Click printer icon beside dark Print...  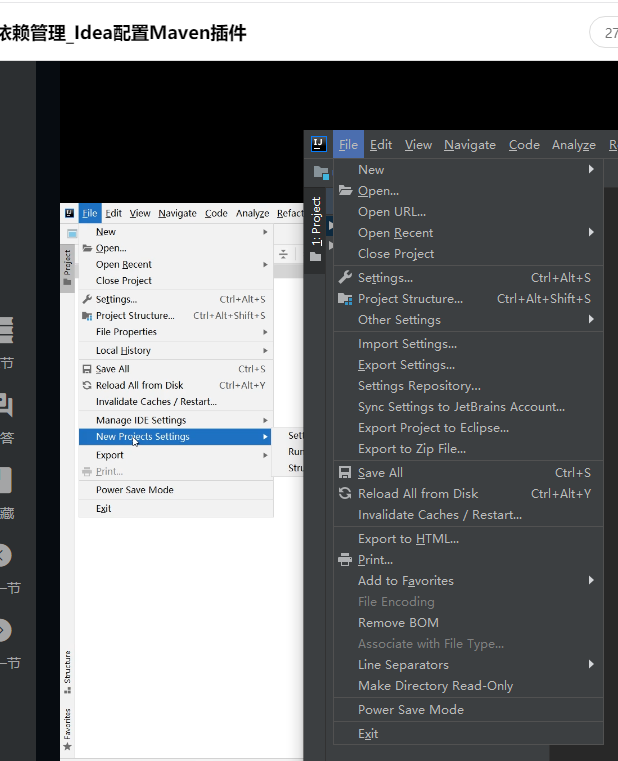coord(345,560)
